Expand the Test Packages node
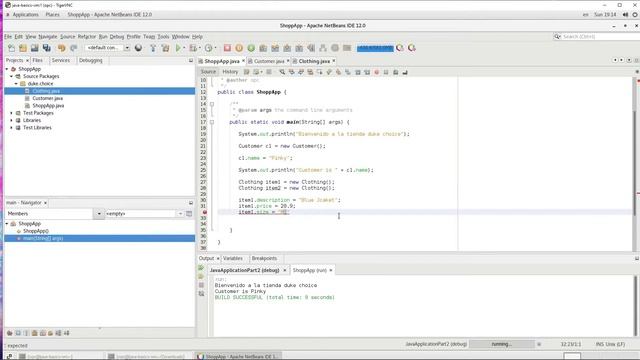This screenshot has width=640, height=360. (x=11, y=113)
